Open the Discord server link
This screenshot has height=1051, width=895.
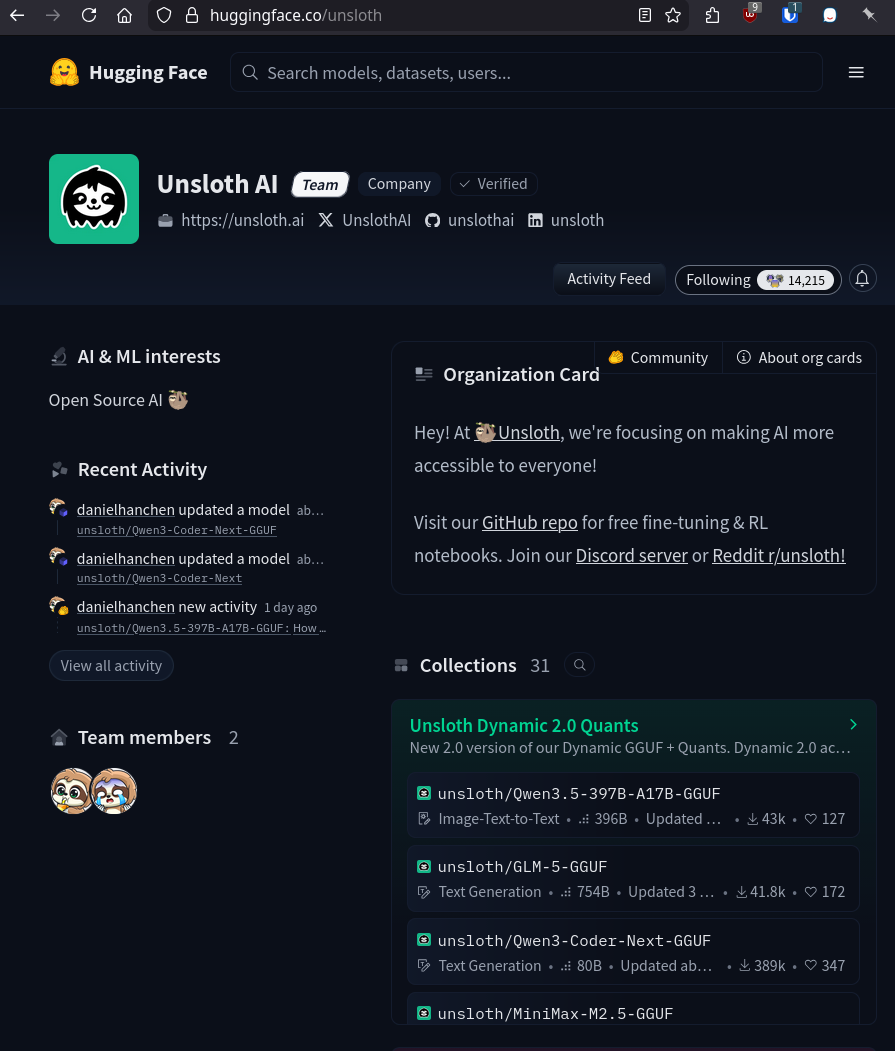pos(632,556)
